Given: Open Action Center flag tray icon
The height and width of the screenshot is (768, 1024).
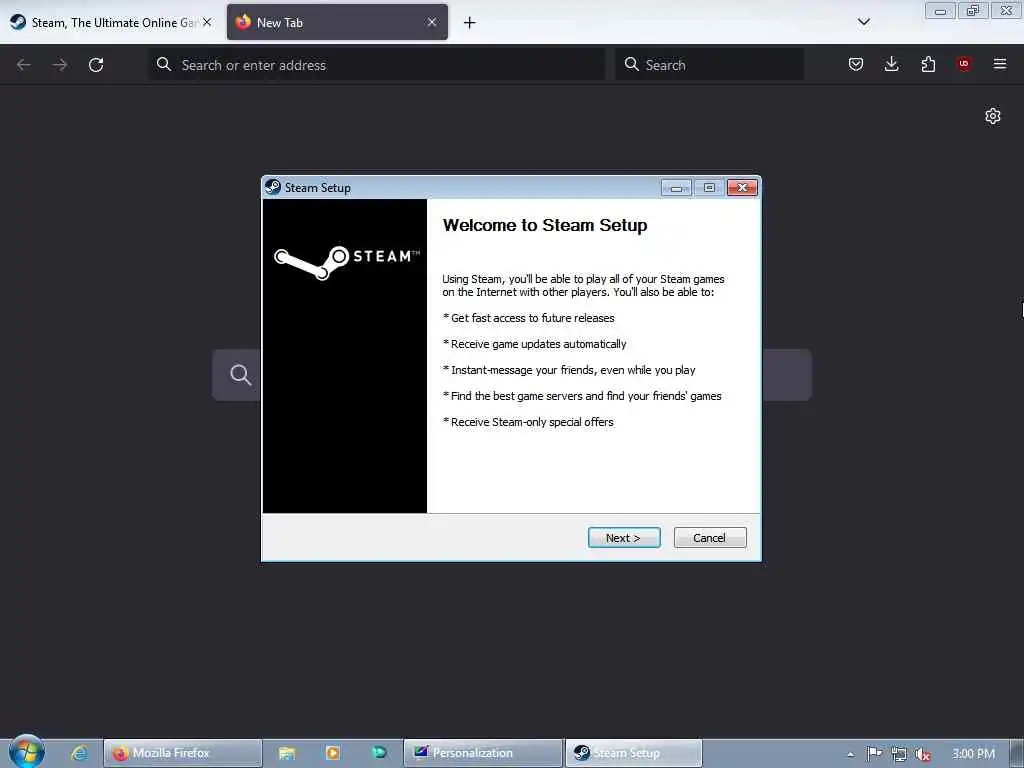Looking at the screenshot, I should coord(874,754).
